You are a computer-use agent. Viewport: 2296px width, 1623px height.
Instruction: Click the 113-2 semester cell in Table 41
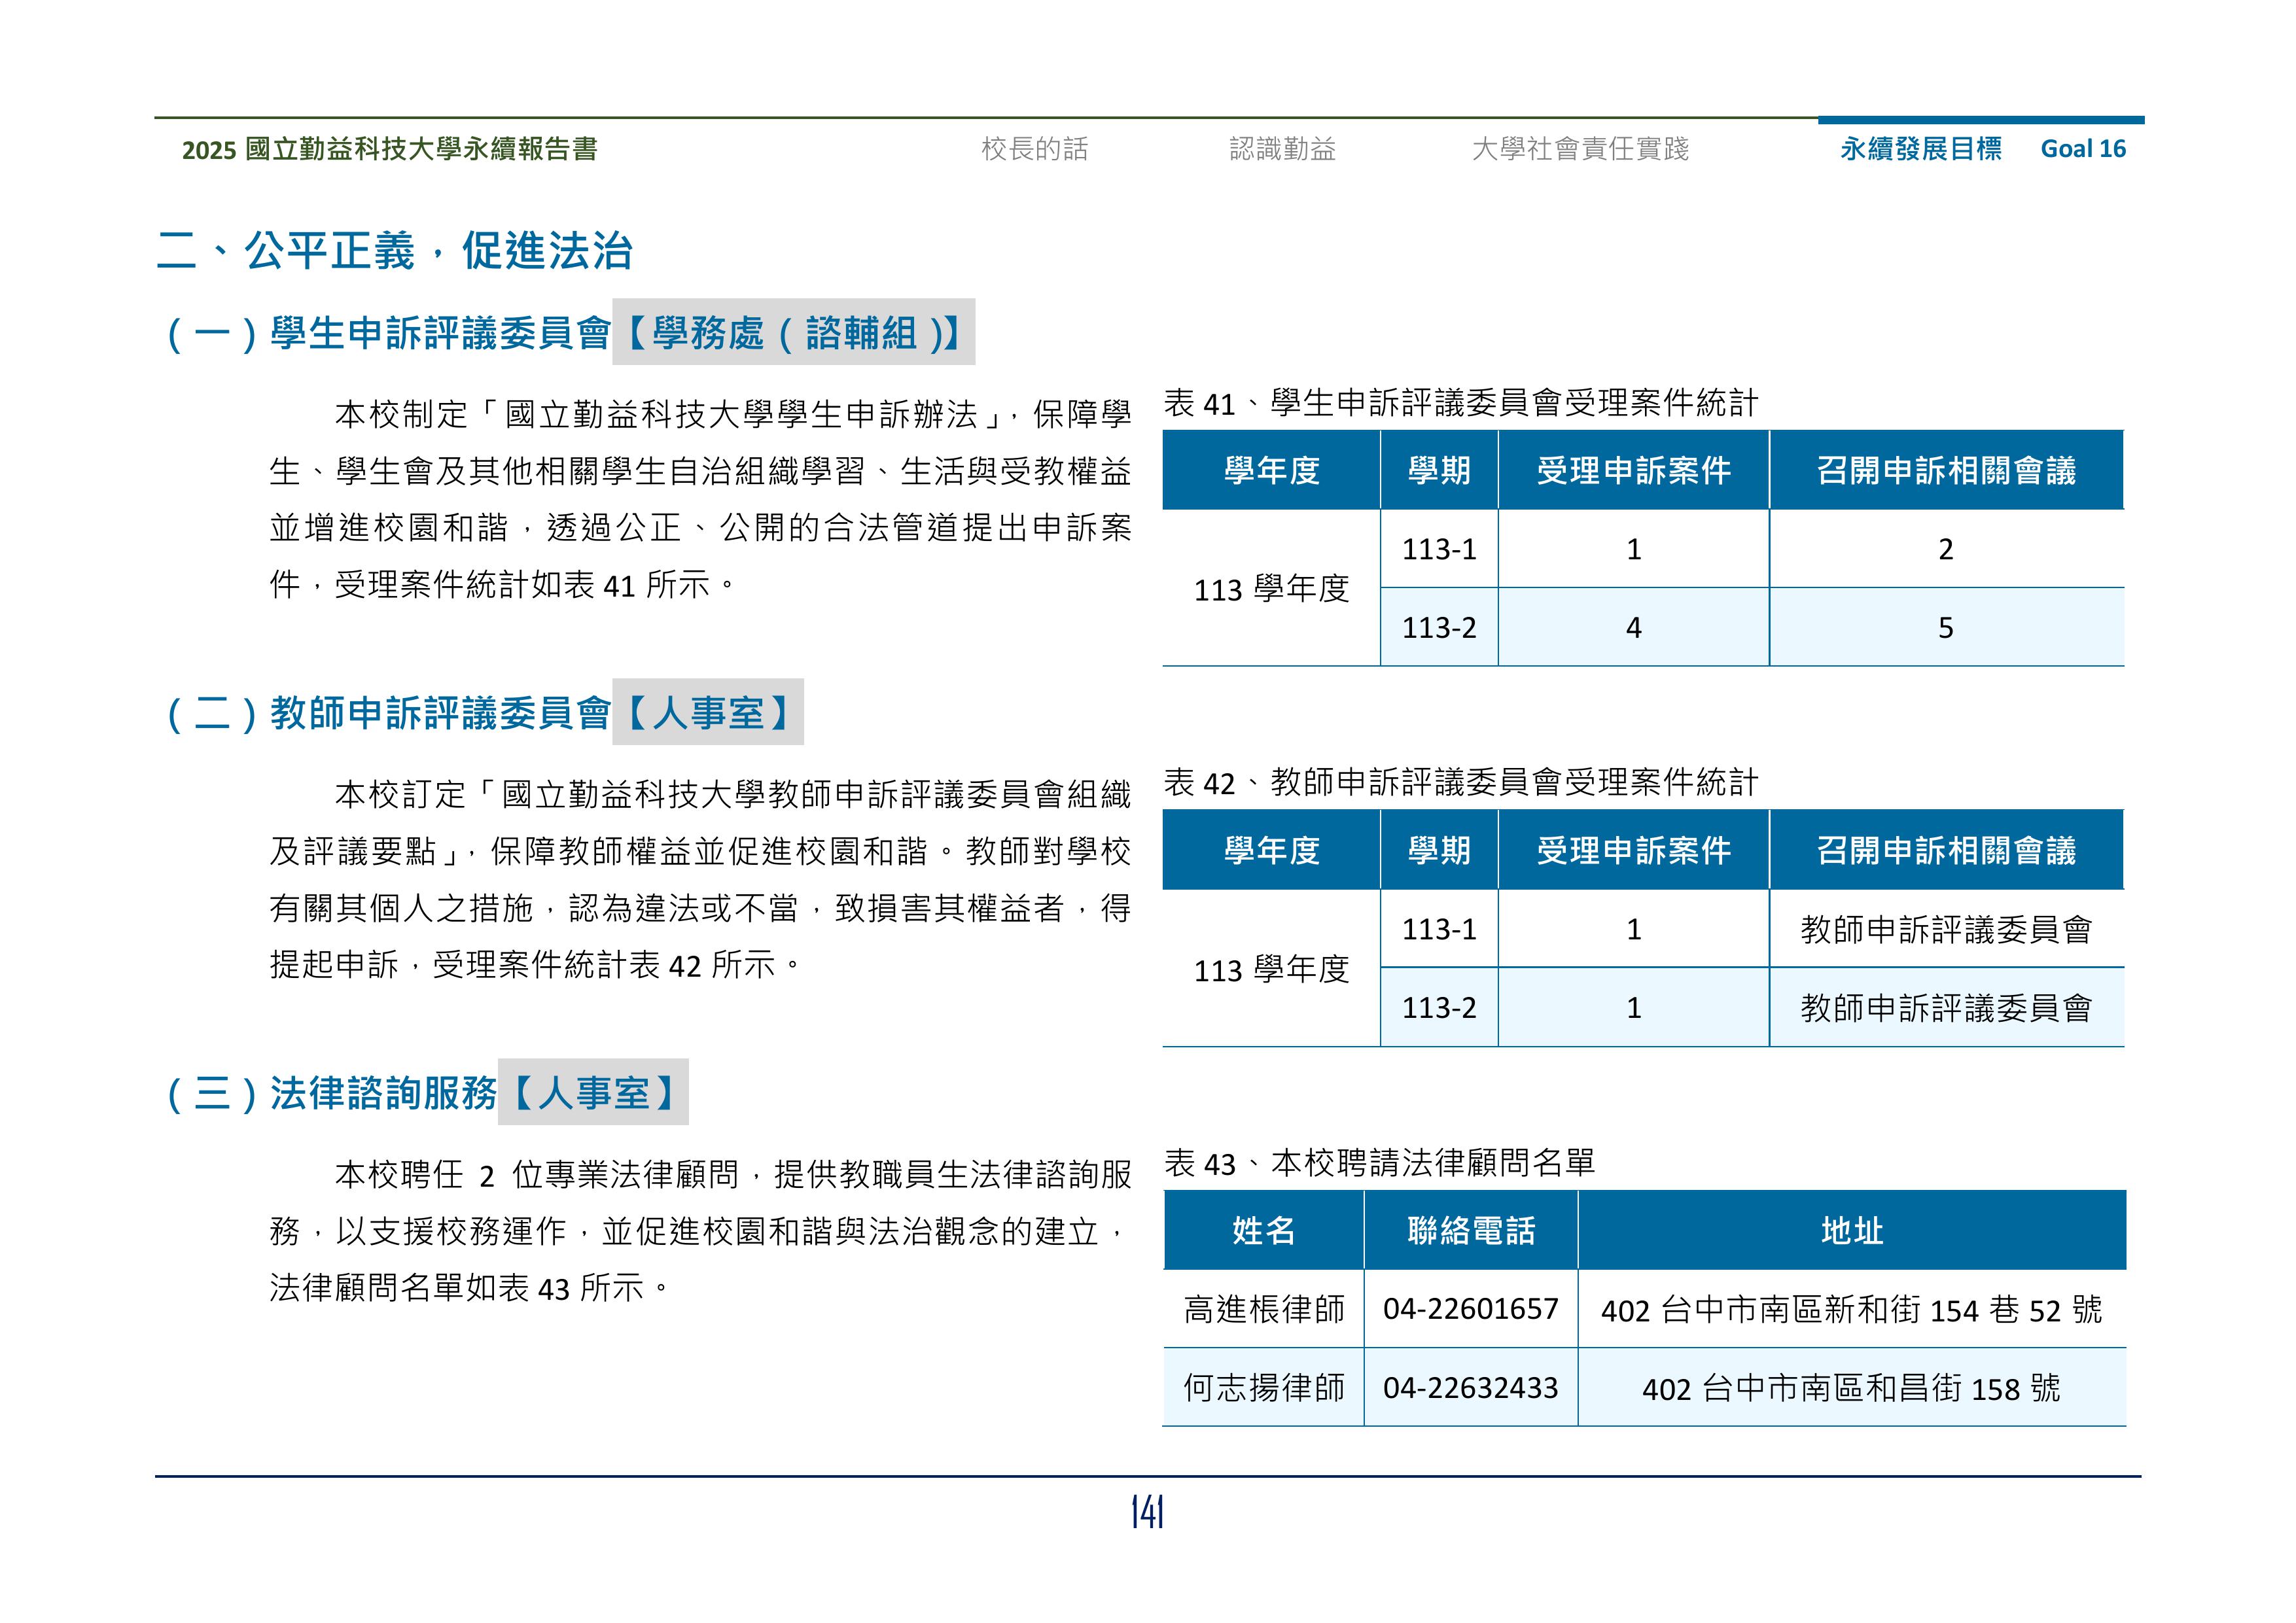pyautogui.click(x=1438, y=627)
